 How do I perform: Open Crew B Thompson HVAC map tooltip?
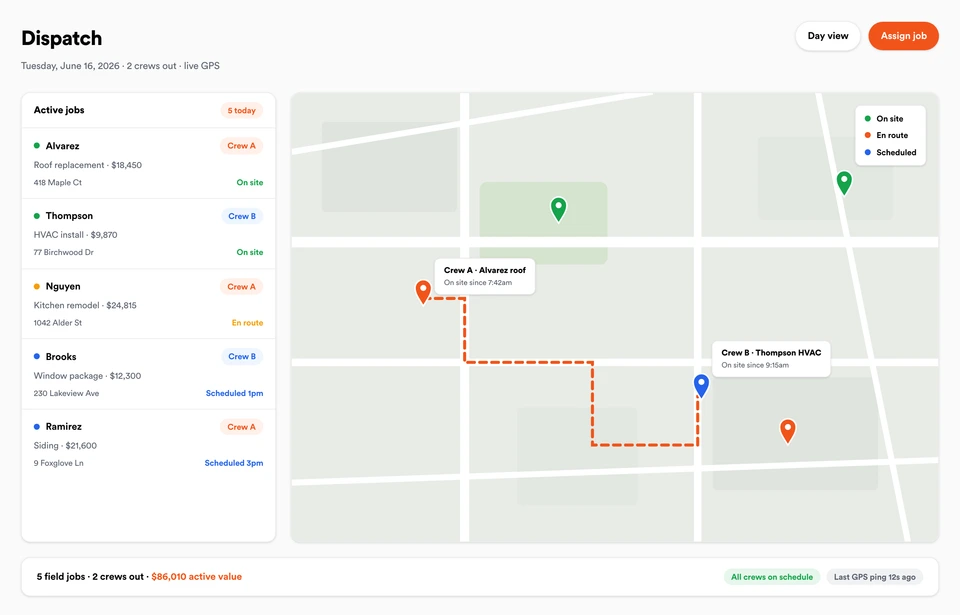(771, 358)
